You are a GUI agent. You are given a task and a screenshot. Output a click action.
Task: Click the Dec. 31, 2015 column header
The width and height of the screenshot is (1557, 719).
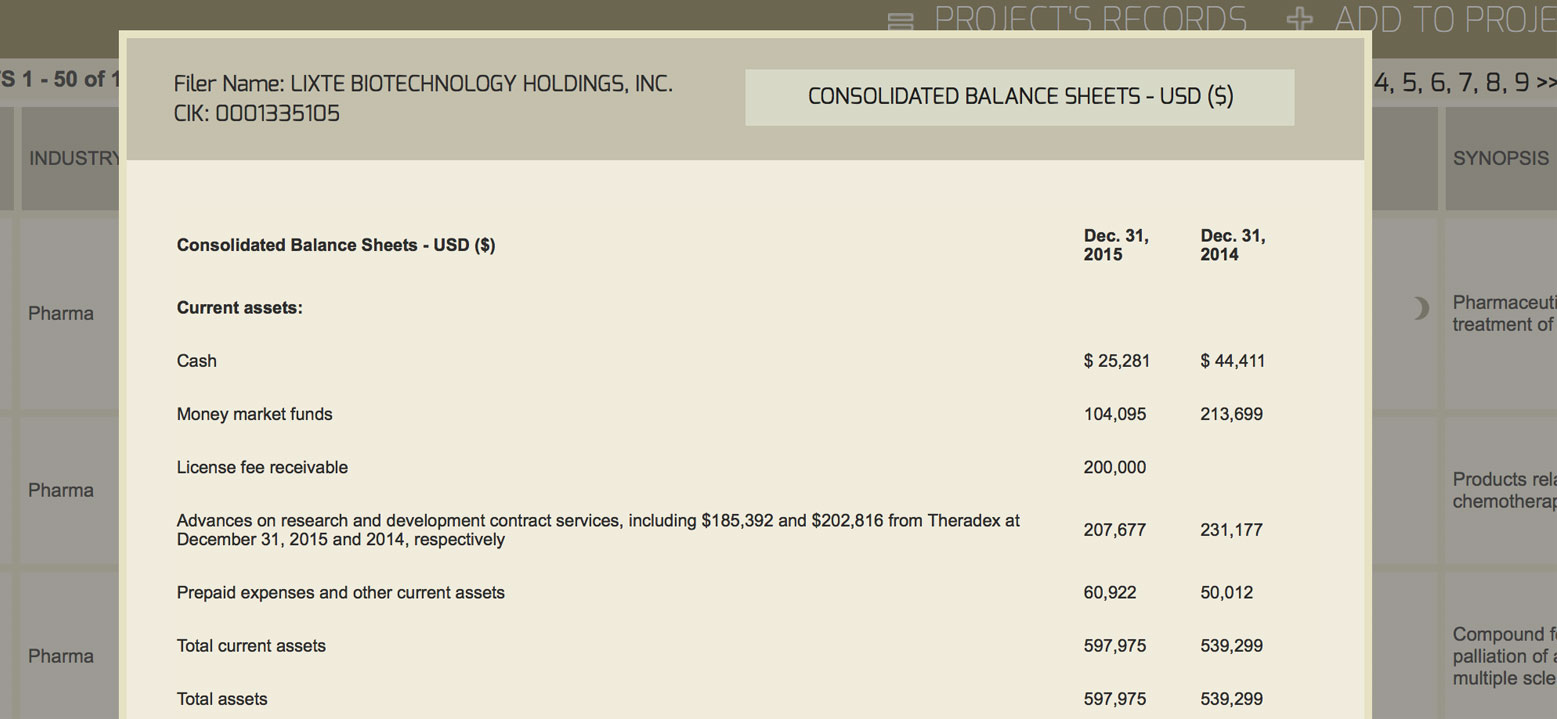[1116, 245]
